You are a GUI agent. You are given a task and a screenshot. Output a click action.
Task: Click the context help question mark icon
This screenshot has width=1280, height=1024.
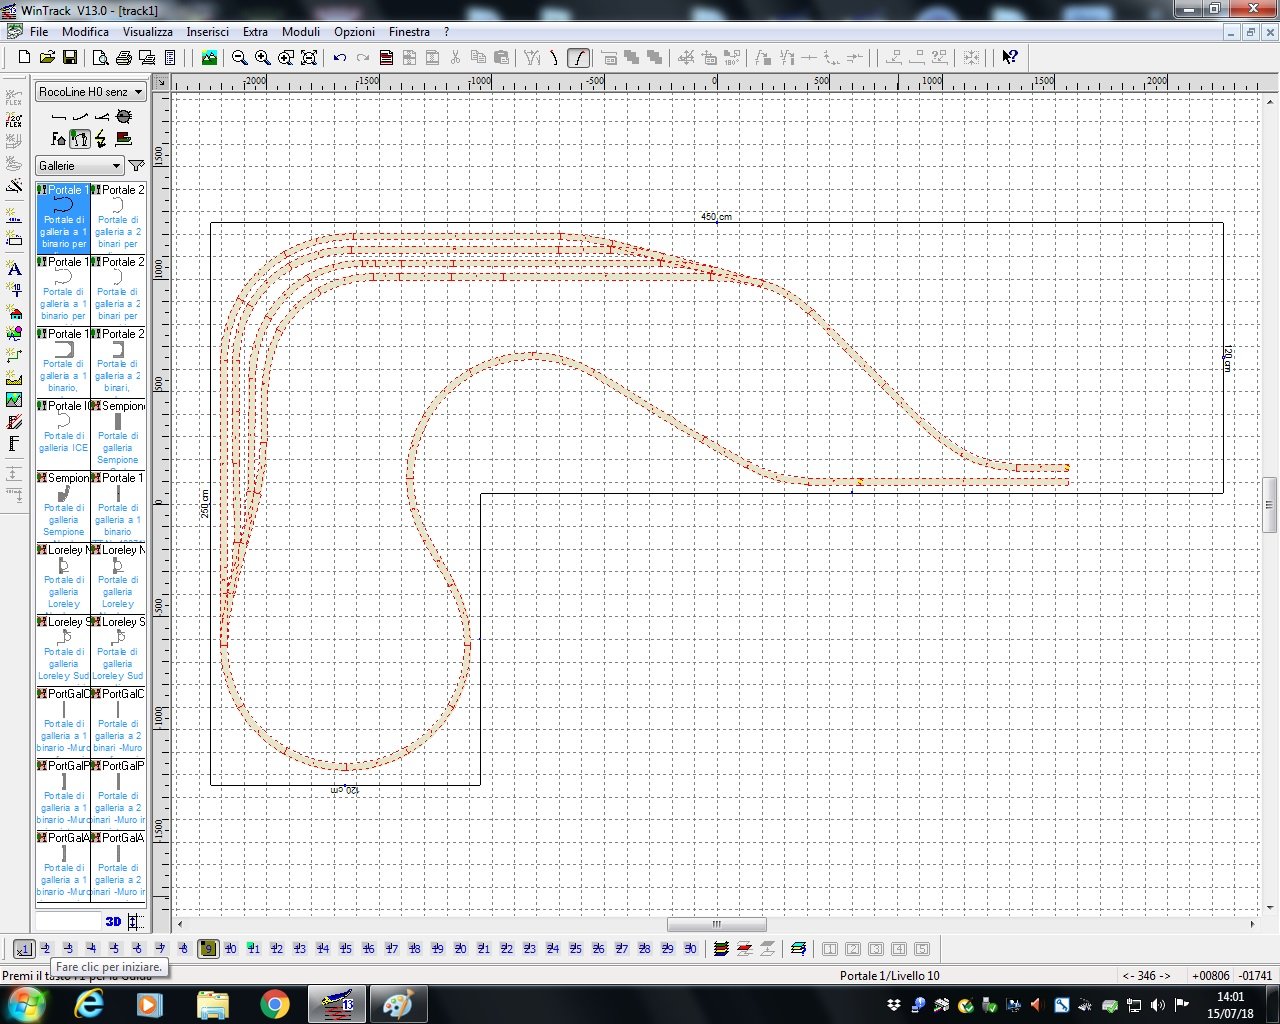pos(1010,58)
